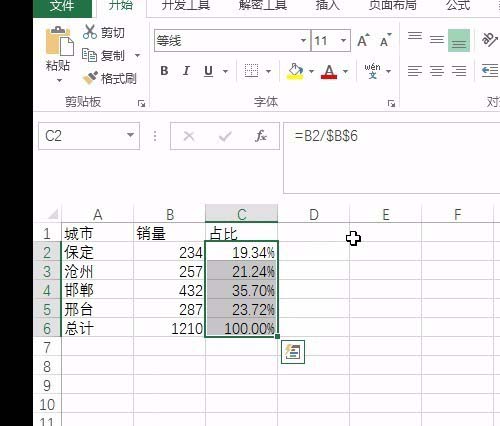Click the 复制 Copy button

click(x=104, y=55)
